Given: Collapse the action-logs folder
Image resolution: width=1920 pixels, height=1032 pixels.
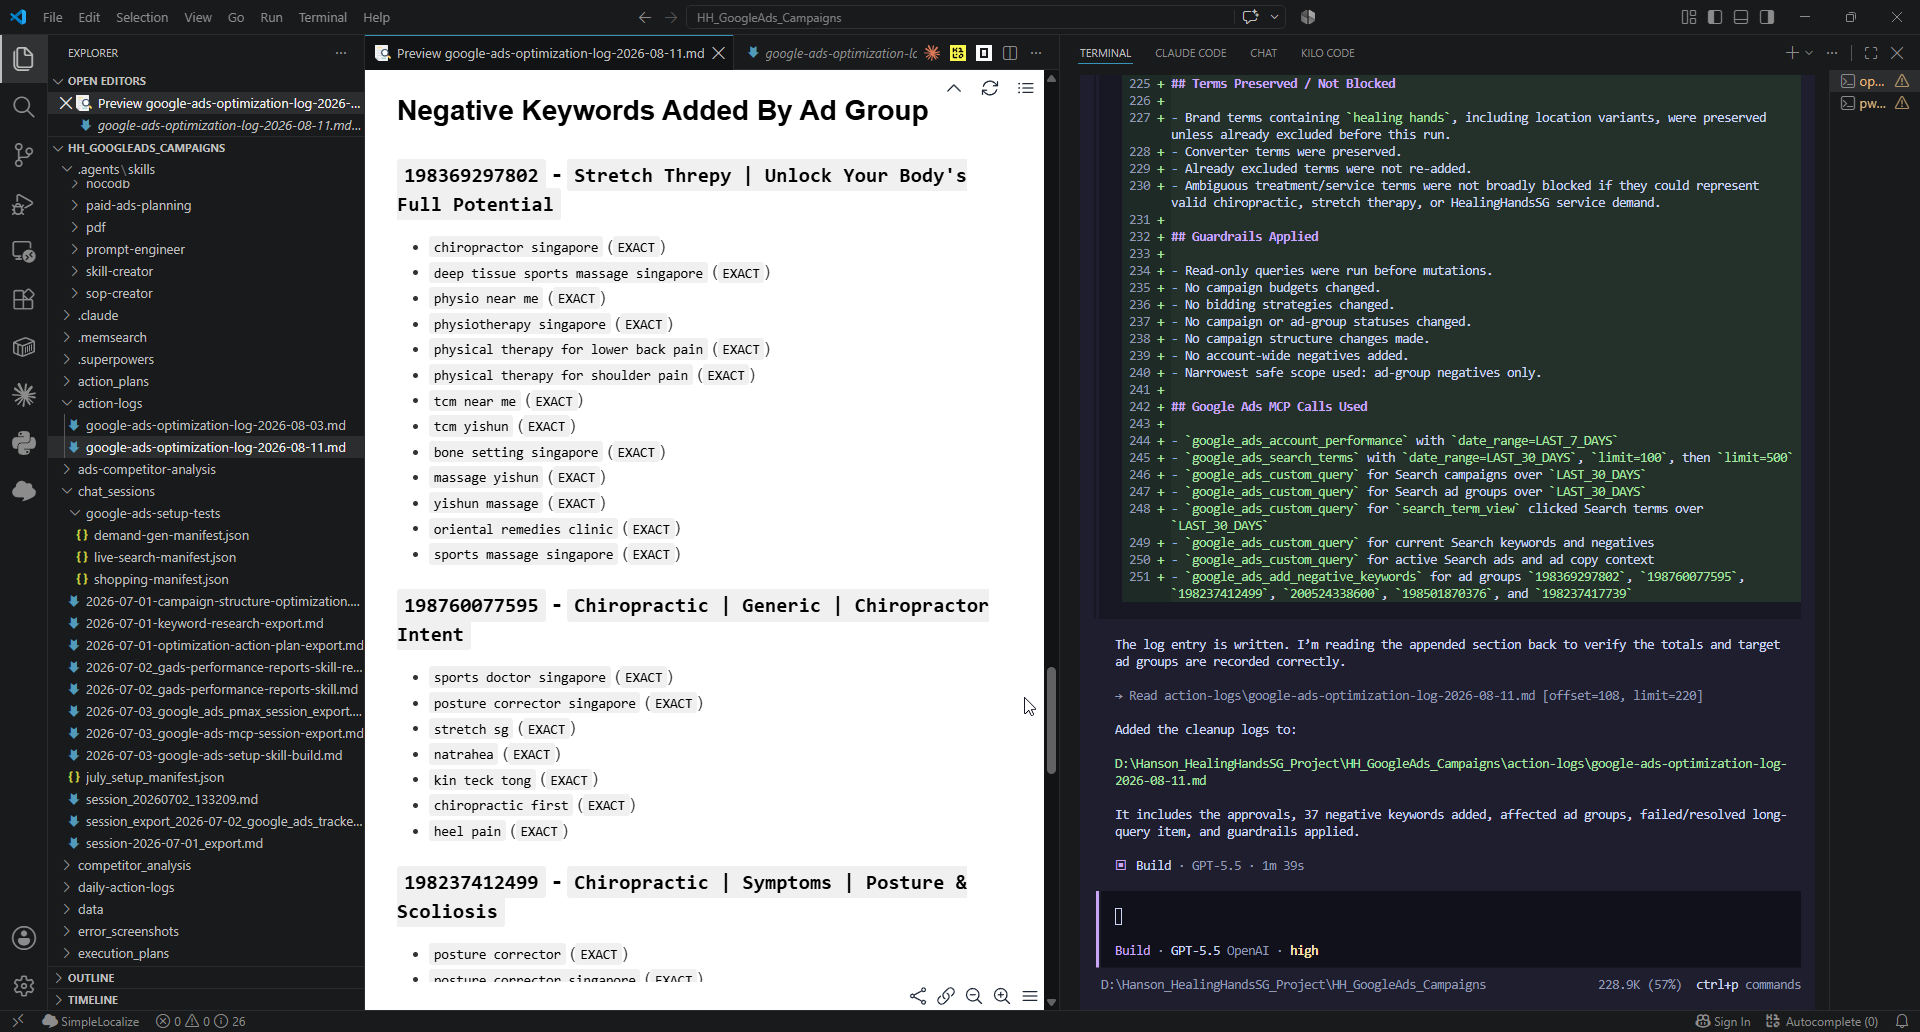Looking at the screenshot, I should pos(110,403).
